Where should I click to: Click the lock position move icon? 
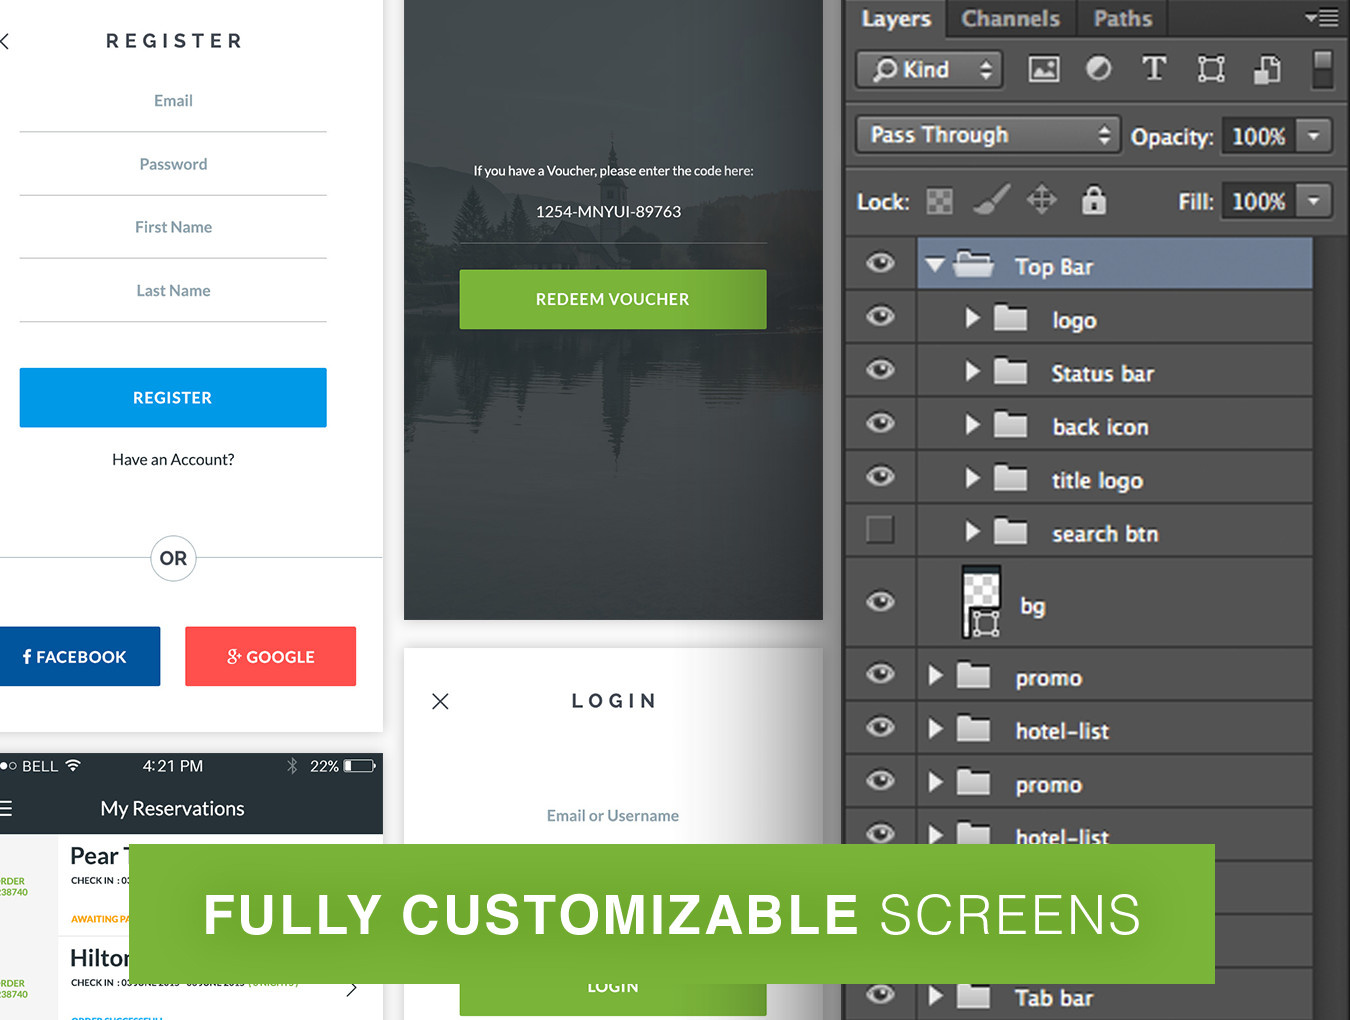click(x=1041, y=200)
